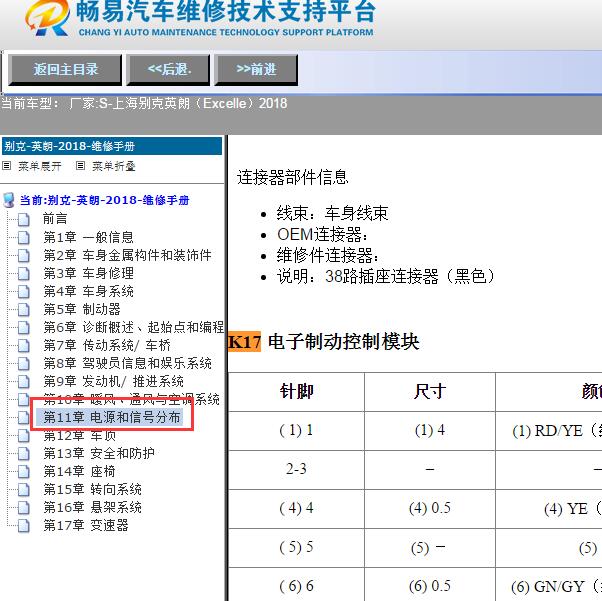Click pin cell (4) 4
602x601 pixels.
pyautogui.click(x=296, y=508)
